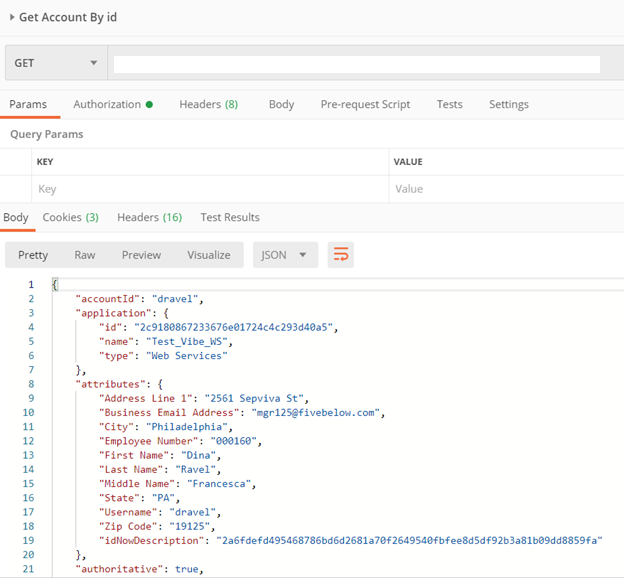The width and height of the screenshot is (636, 578).
Task: Open the GET method dropdown
Action: coord(55,63)
